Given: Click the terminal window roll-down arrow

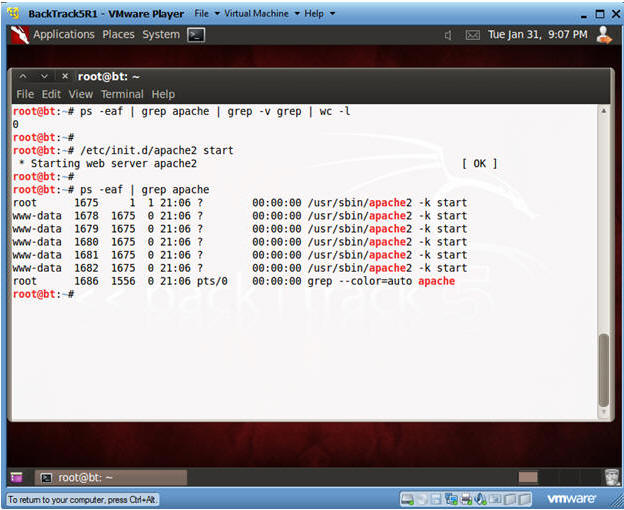Looking at the screenshot, I should point(44,76).
